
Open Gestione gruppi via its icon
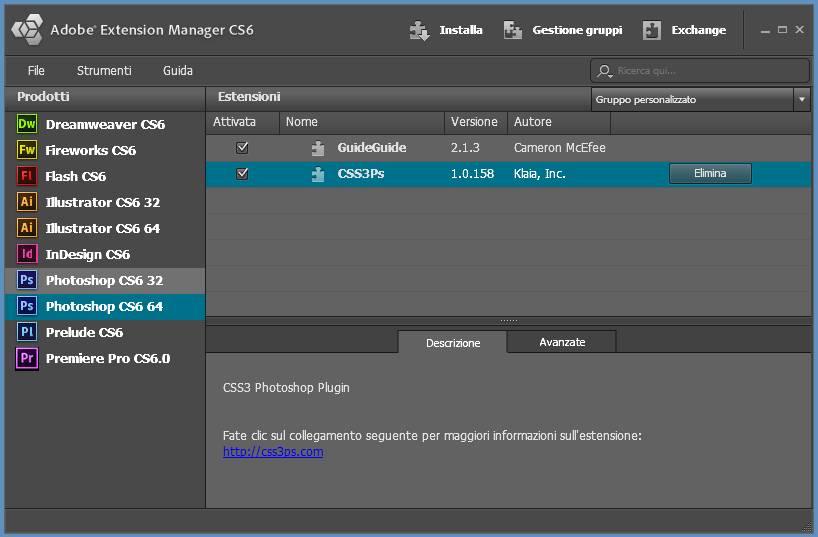point(512,30)
